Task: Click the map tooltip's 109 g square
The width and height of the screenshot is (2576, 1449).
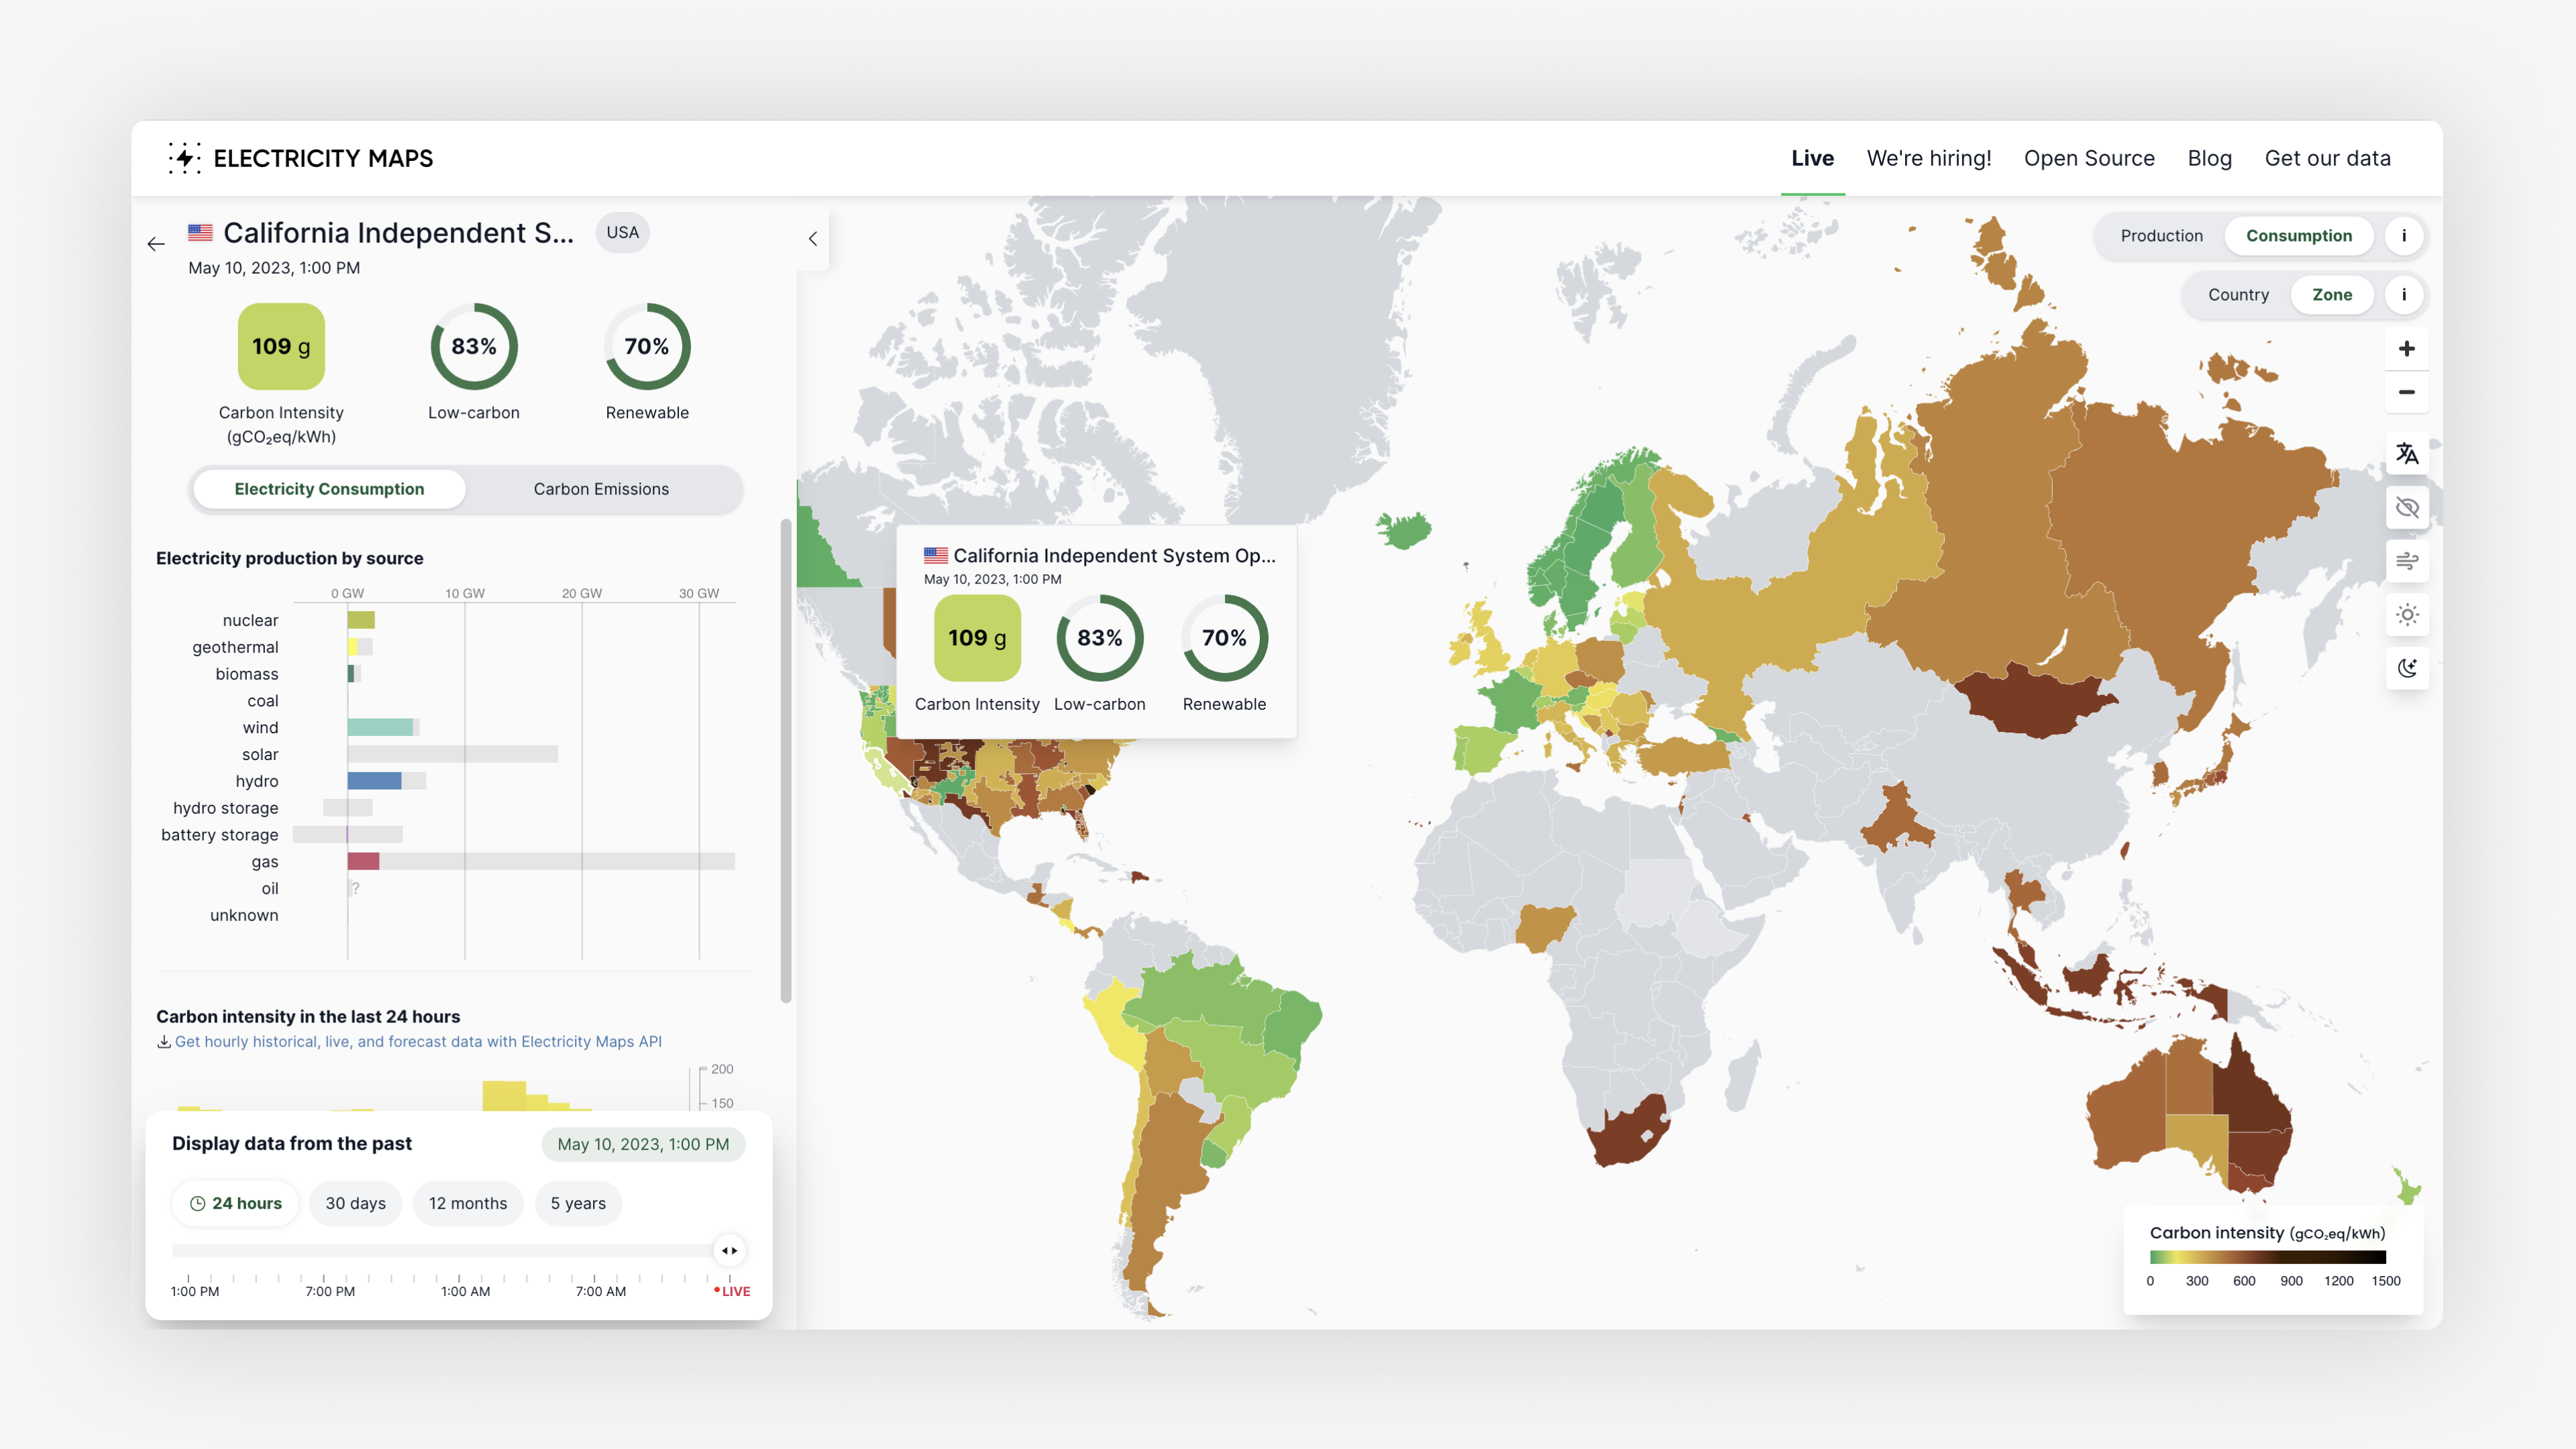Action: pos(977,638)
